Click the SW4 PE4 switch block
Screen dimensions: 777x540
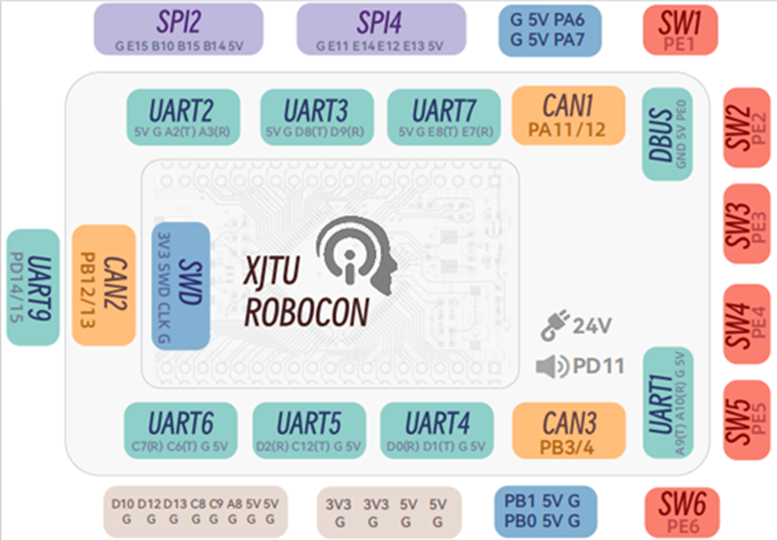tap(746, 324)
